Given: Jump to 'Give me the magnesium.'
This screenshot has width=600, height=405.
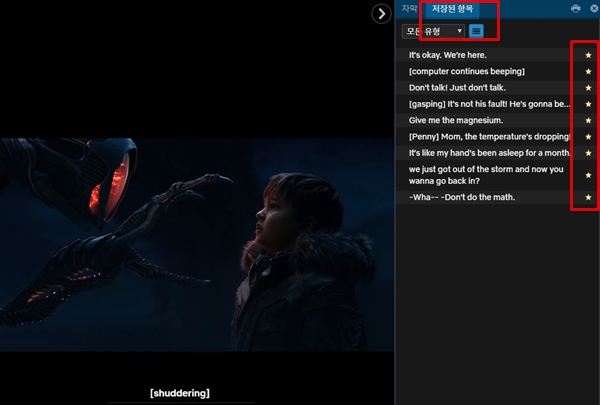Looking at the screenshot, I should coord(456,121).
